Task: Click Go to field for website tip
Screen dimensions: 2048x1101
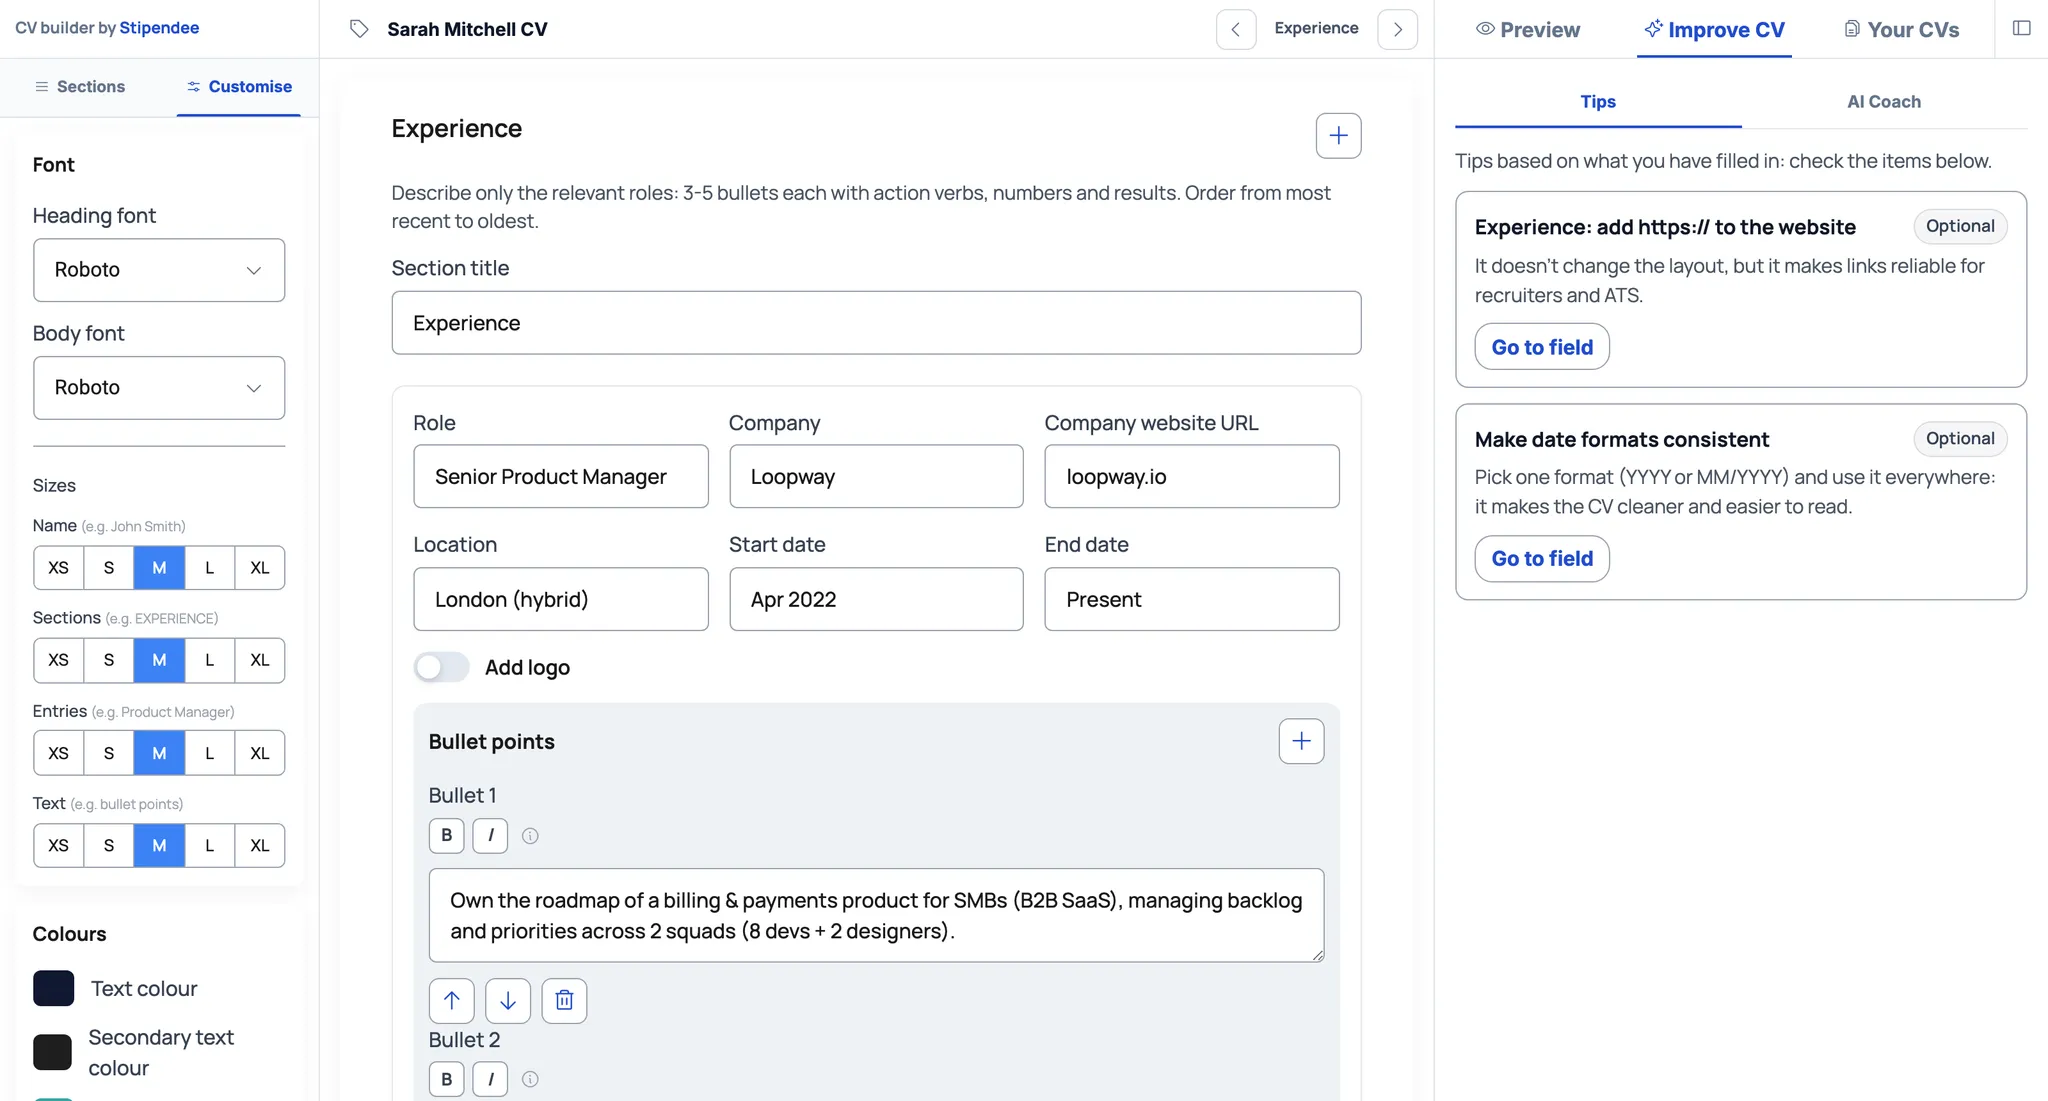Action: click(x=1542, y=347)
